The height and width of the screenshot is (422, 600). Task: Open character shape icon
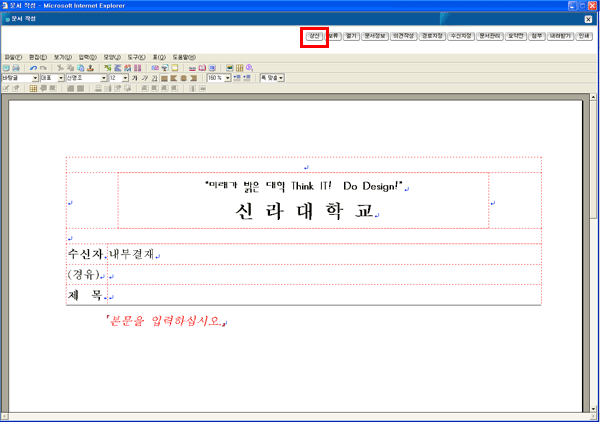108,68
